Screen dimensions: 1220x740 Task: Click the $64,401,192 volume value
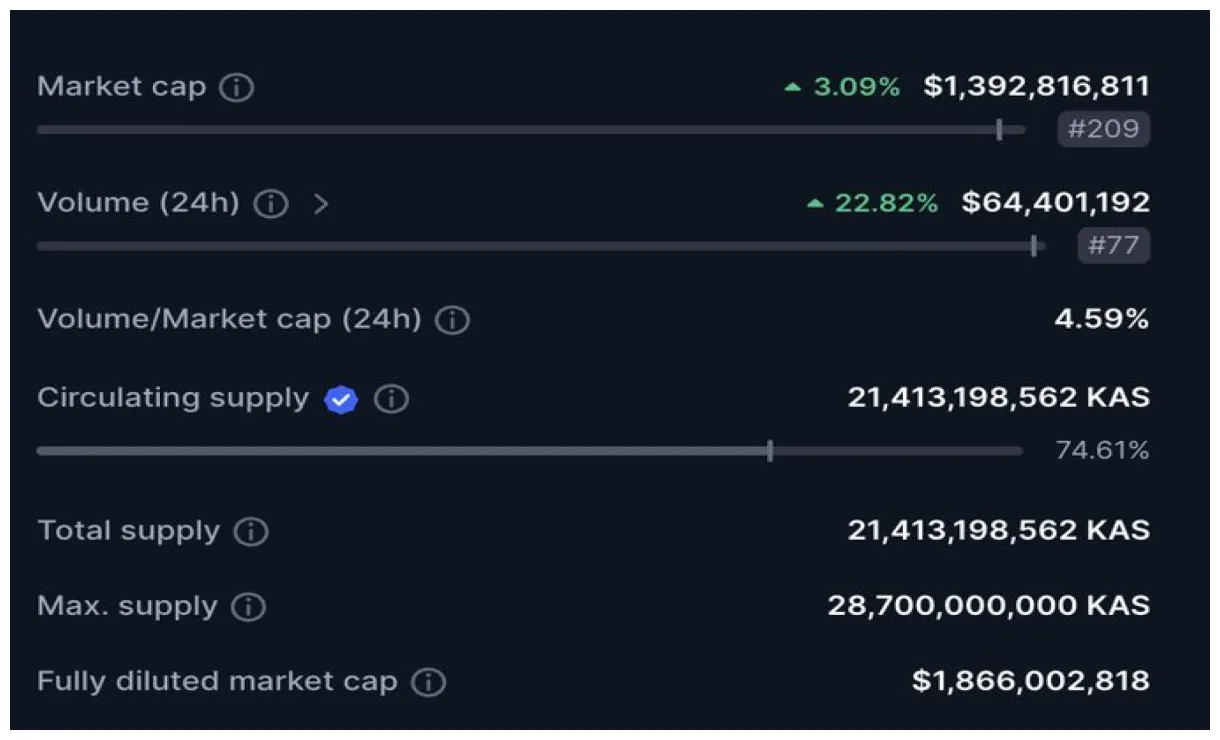[x=1055, y=203]
